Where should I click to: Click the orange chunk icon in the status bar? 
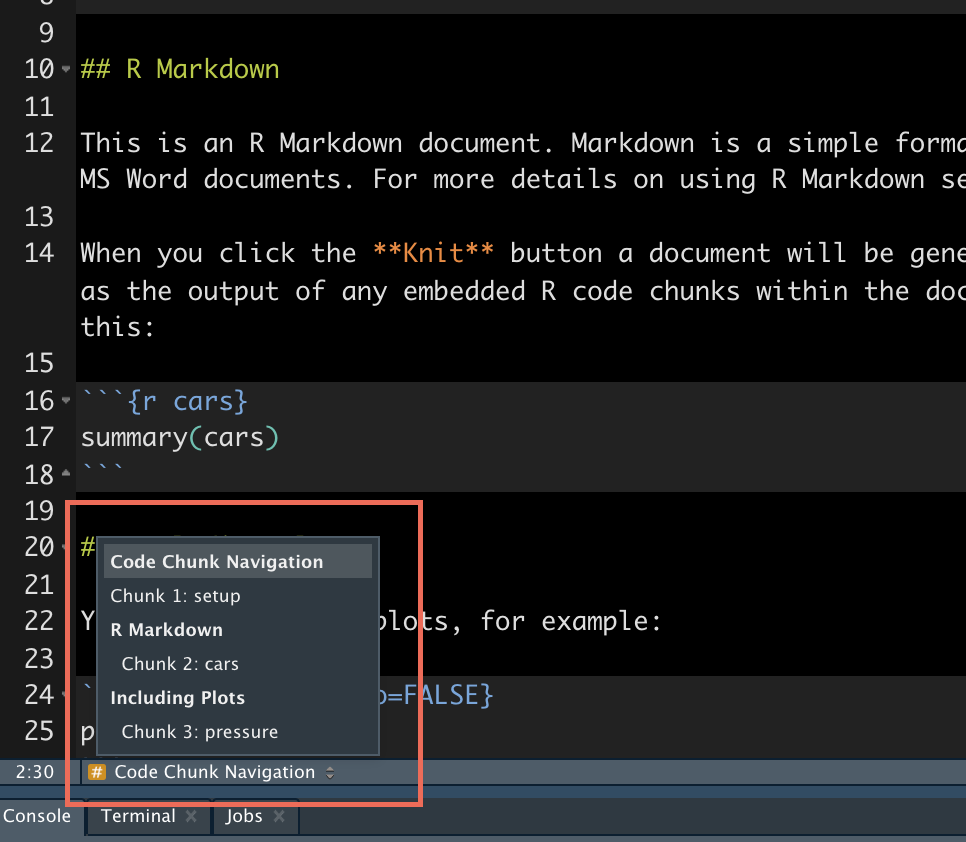pos(97,772)
